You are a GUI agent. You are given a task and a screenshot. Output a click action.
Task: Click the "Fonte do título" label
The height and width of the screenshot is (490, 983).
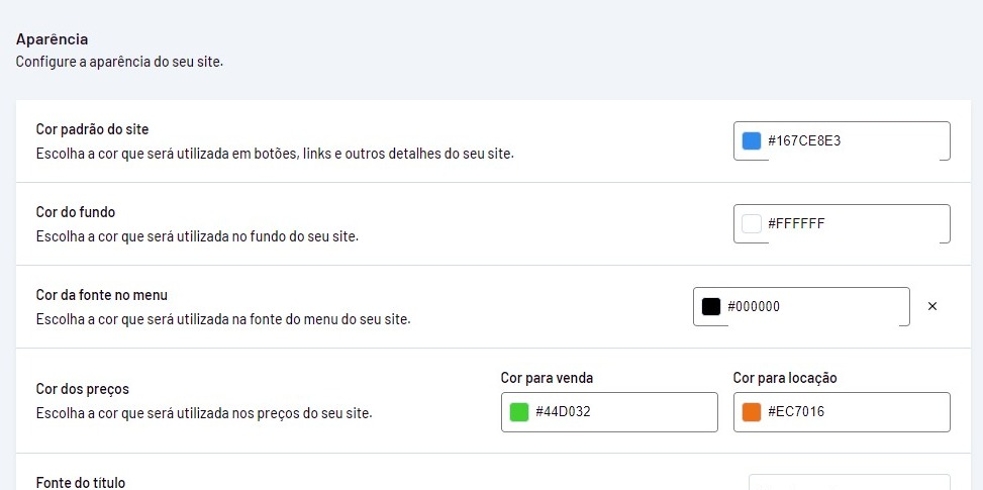pyautogui.click(x=81, y=482)
